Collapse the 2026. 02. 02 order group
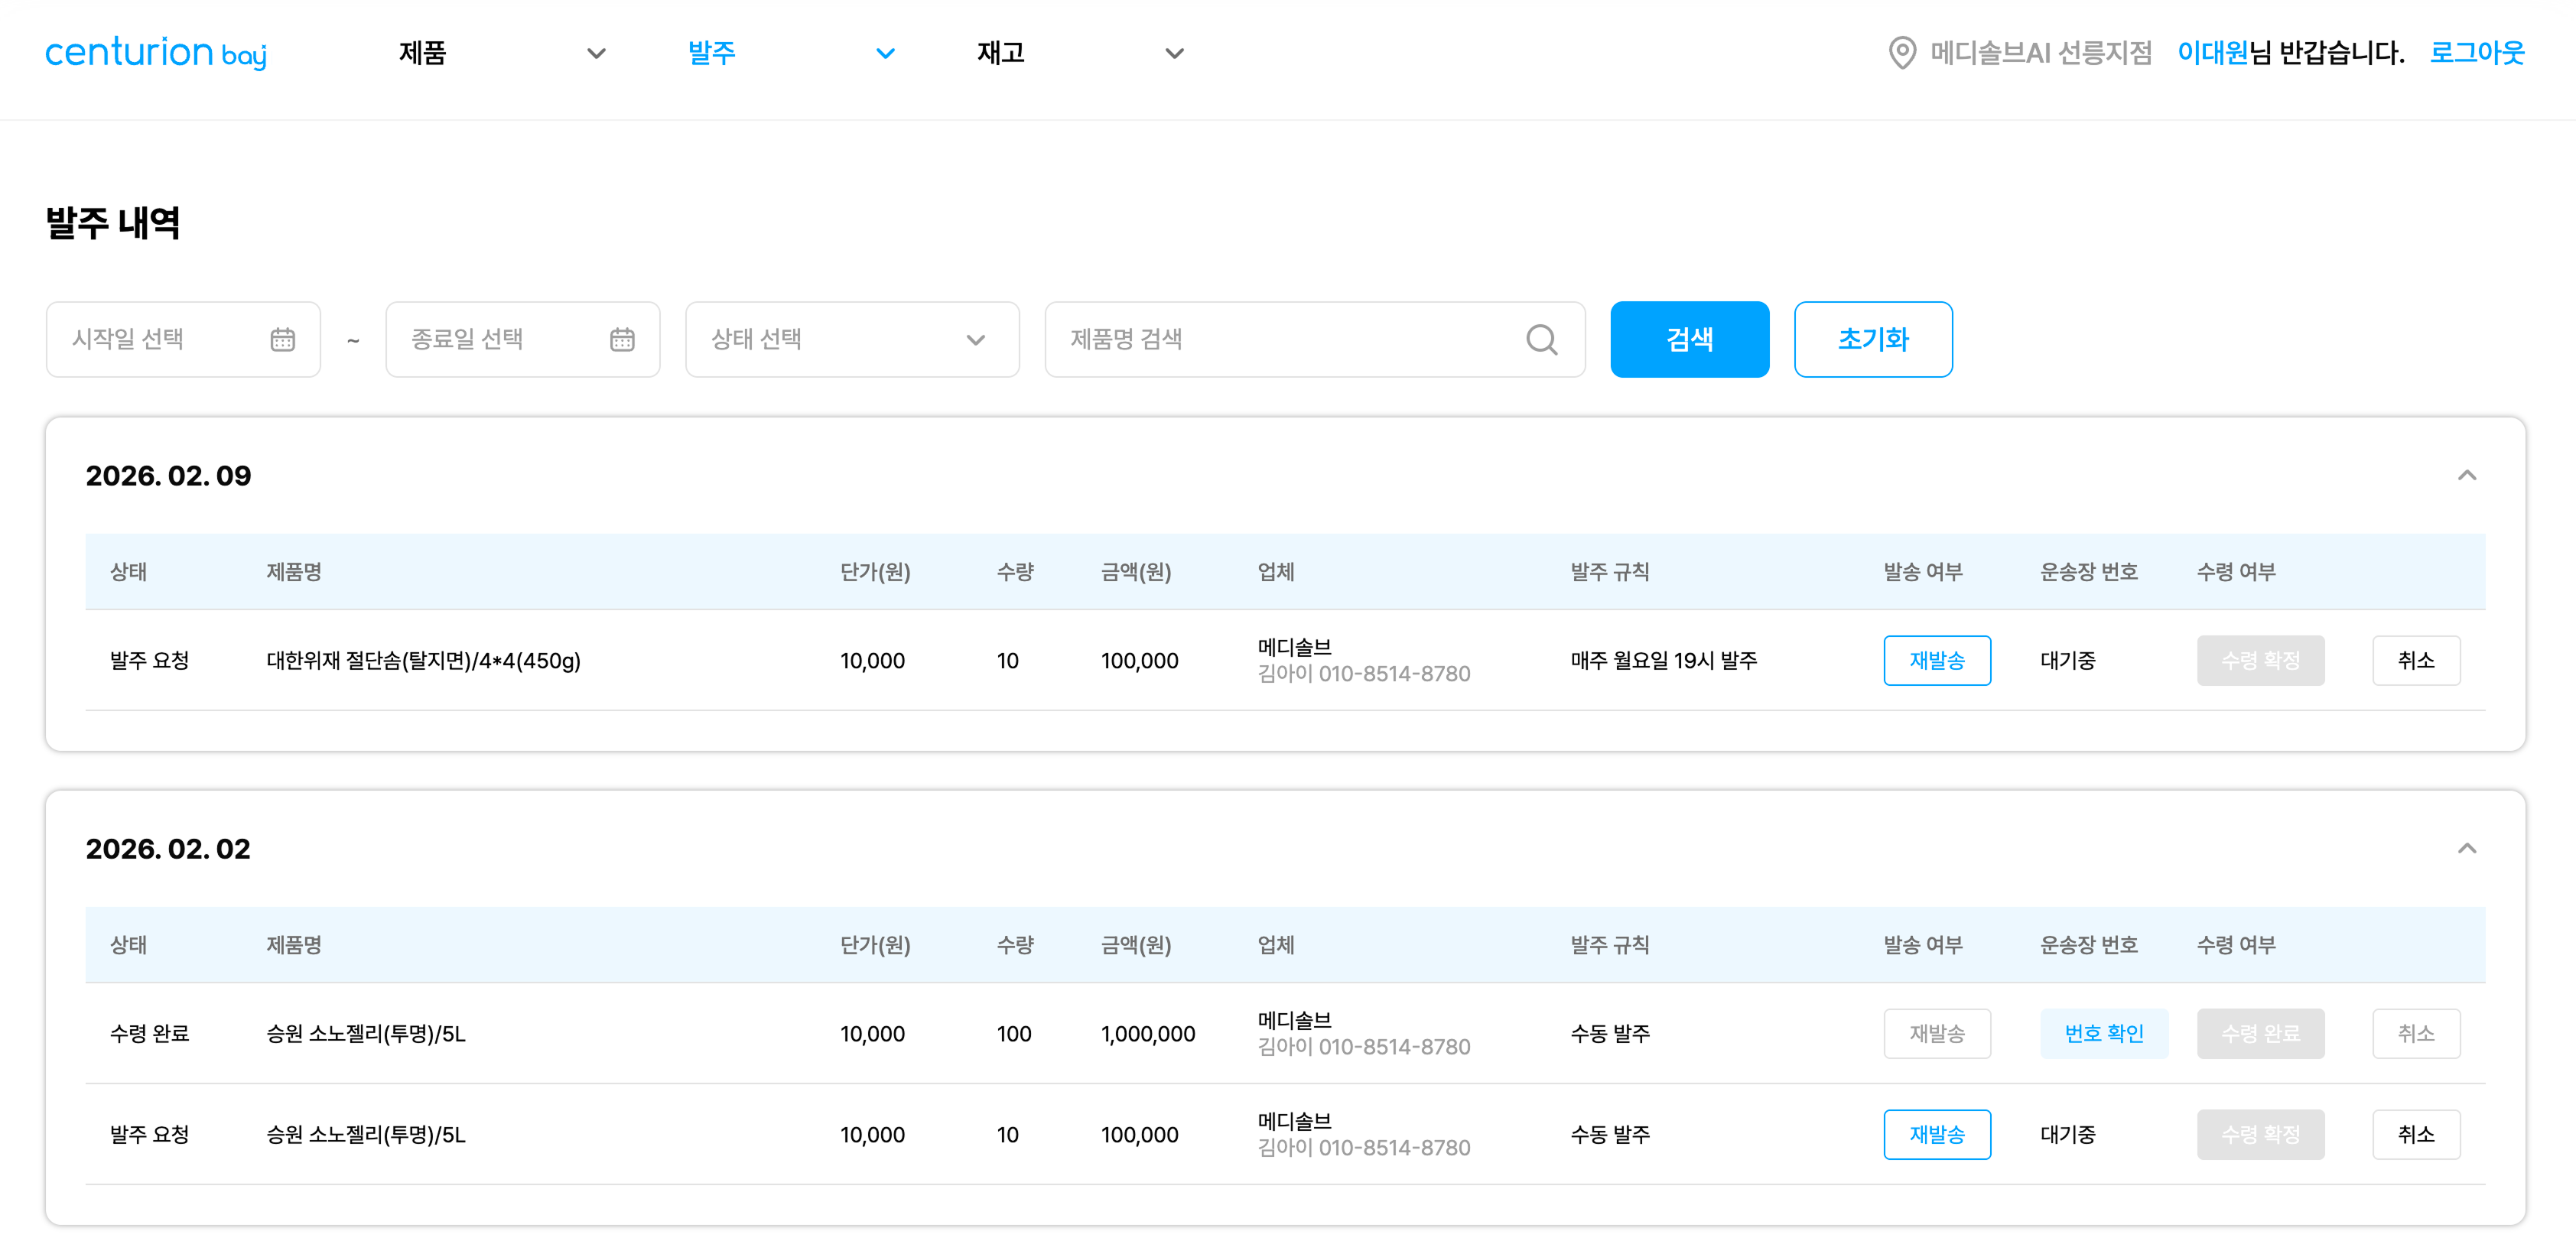 pyautogui.click(x=2466, y=848)
